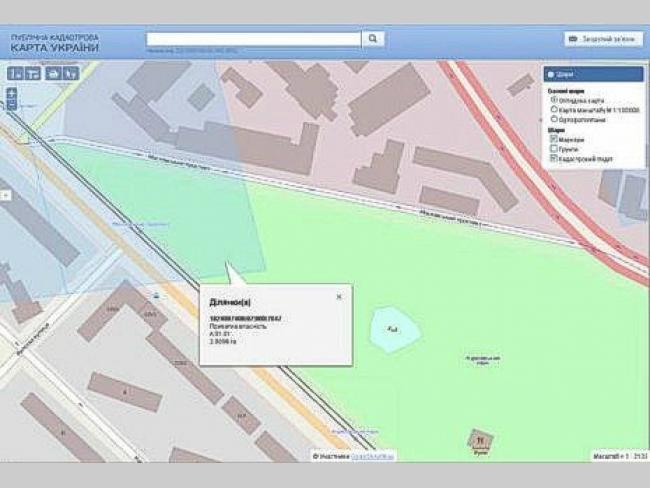
Task: Expand the left side panel handle
Action: 4,195
